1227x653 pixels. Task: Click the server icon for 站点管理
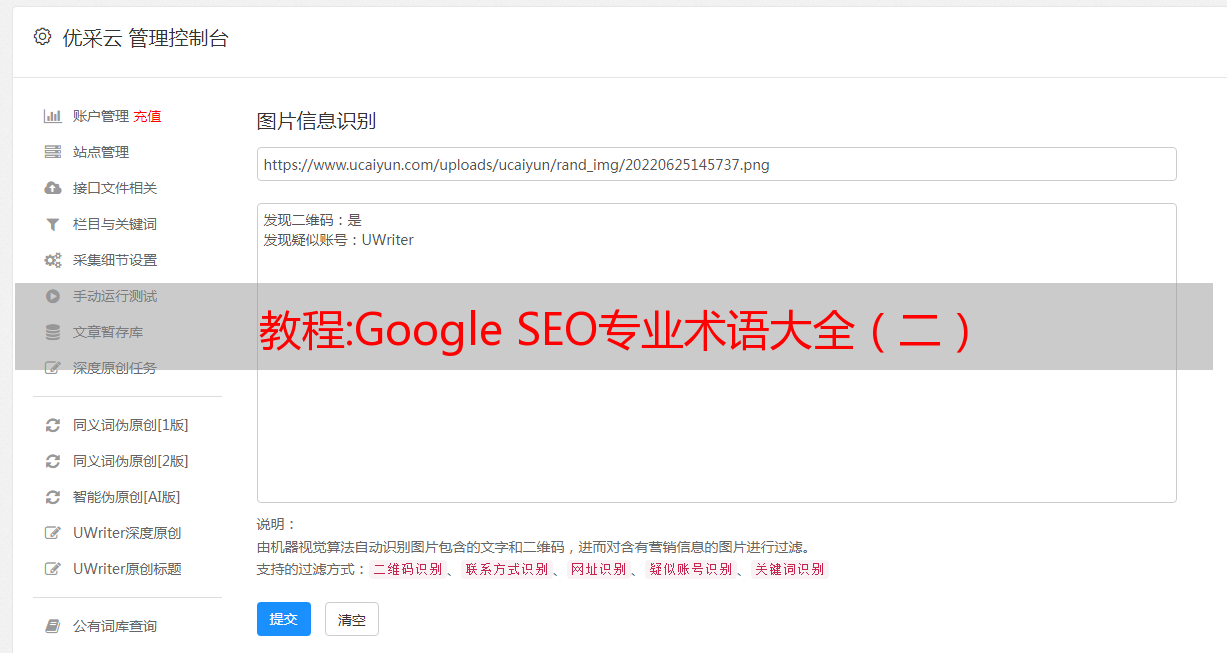[x=53, y=152]
